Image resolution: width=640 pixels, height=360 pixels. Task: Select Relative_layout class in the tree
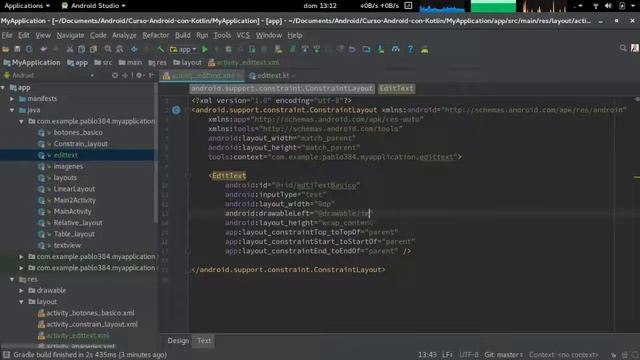point(78,223)
